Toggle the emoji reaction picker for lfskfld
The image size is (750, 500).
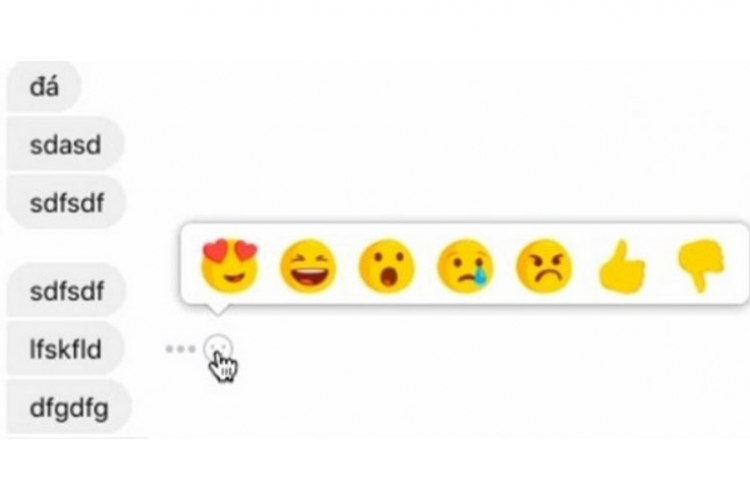pos(218,349)
